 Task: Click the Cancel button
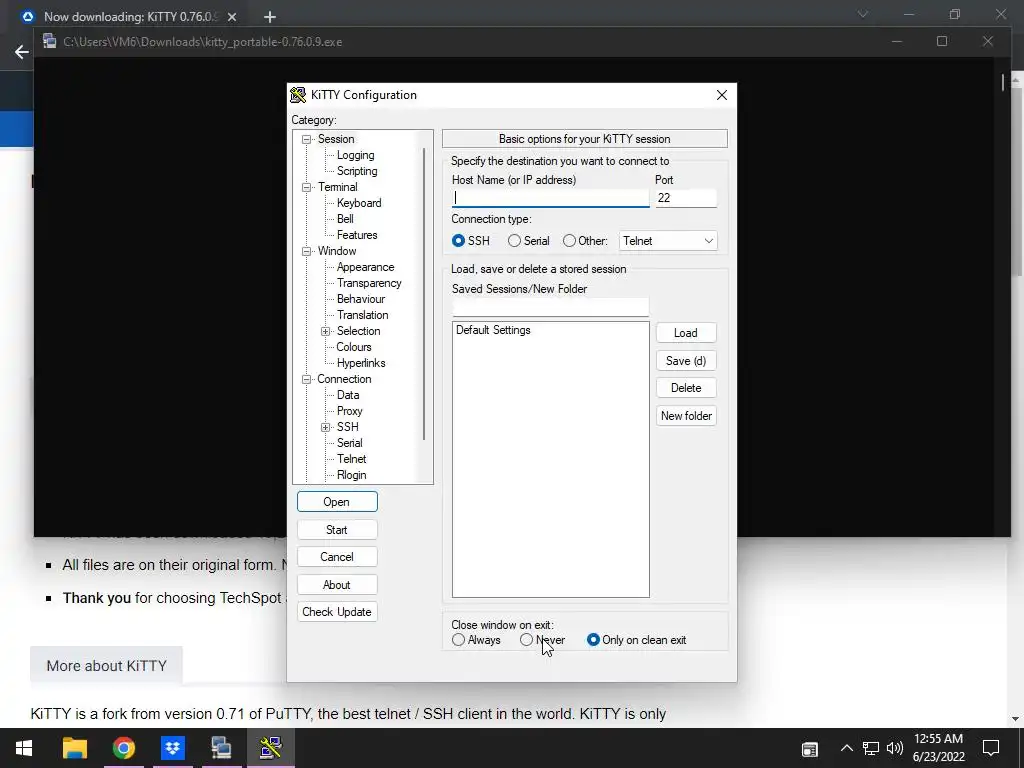[x=337, y=557]
